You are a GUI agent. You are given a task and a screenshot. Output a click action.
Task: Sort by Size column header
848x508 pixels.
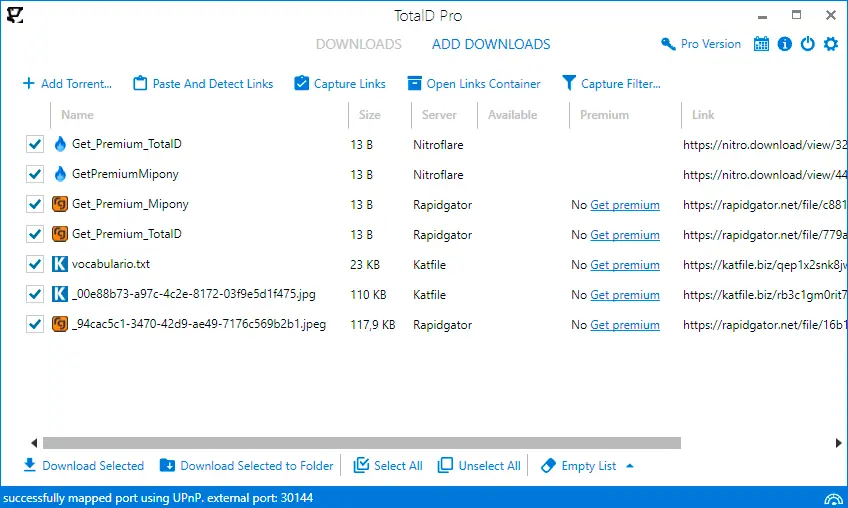pyautogui.click(x=369, y=115)
